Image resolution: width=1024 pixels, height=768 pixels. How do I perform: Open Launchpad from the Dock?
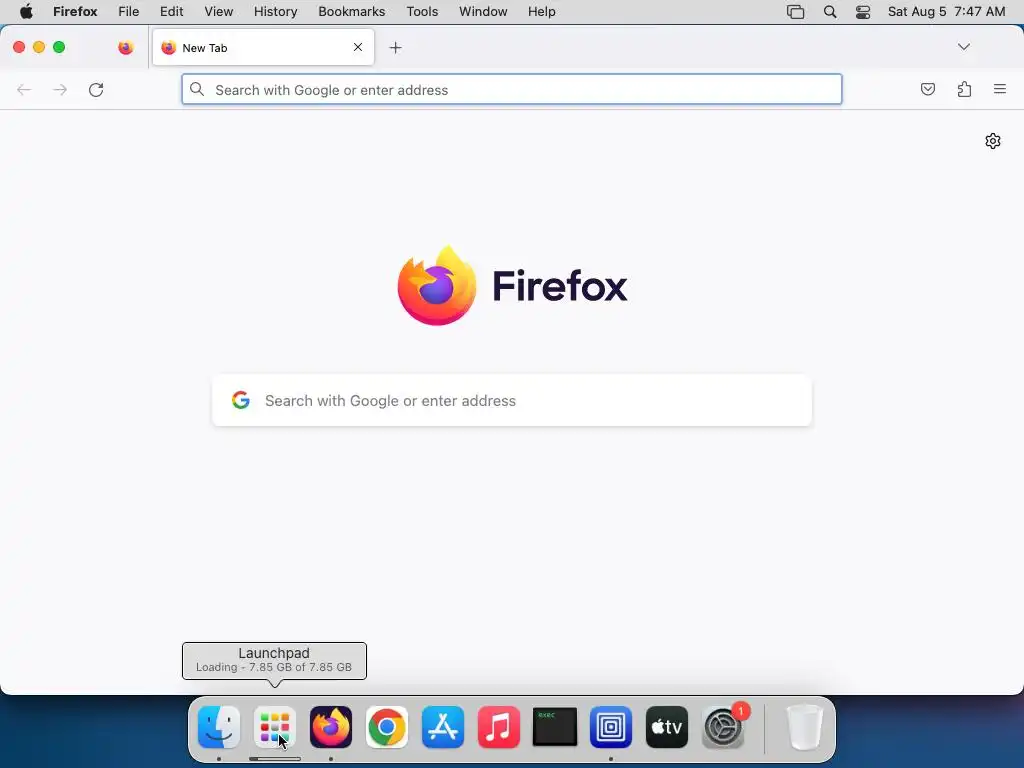(275, 727)
